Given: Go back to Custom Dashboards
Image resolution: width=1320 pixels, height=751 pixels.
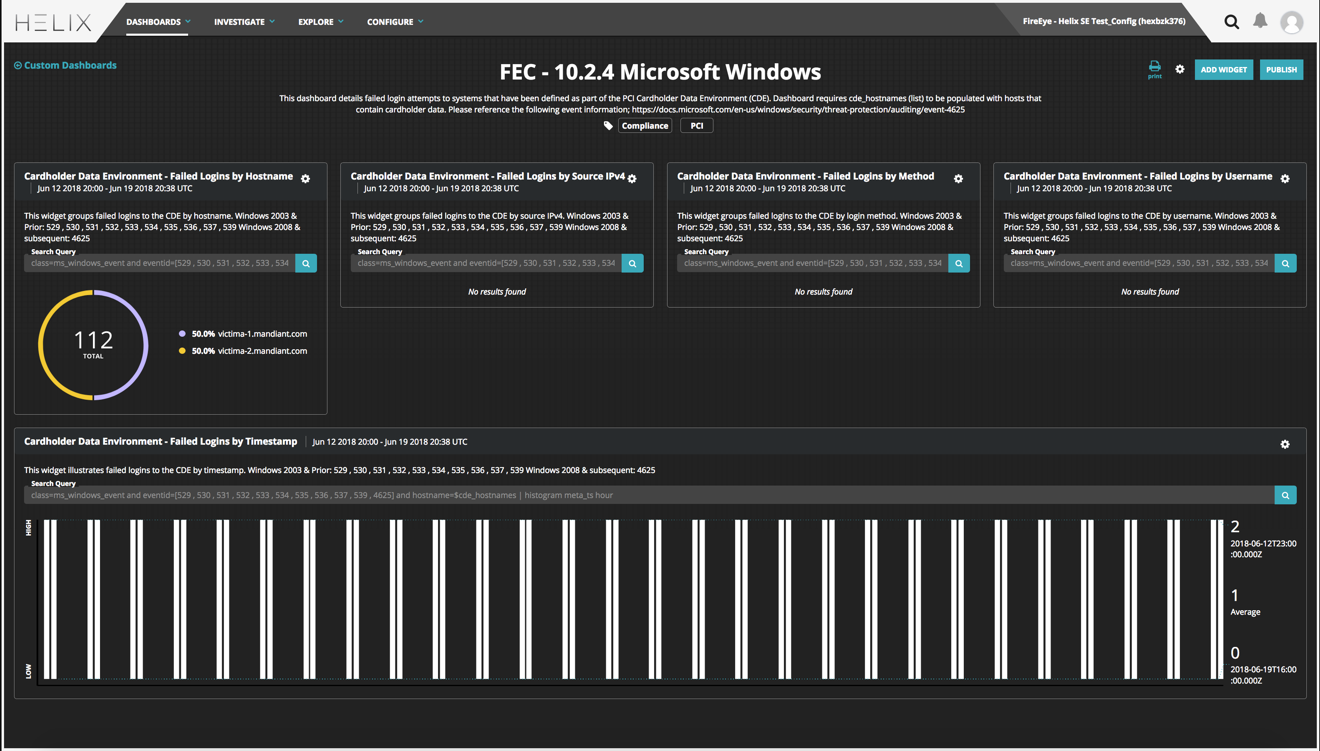Looking at the screenshot, I should tap(65, 65).
